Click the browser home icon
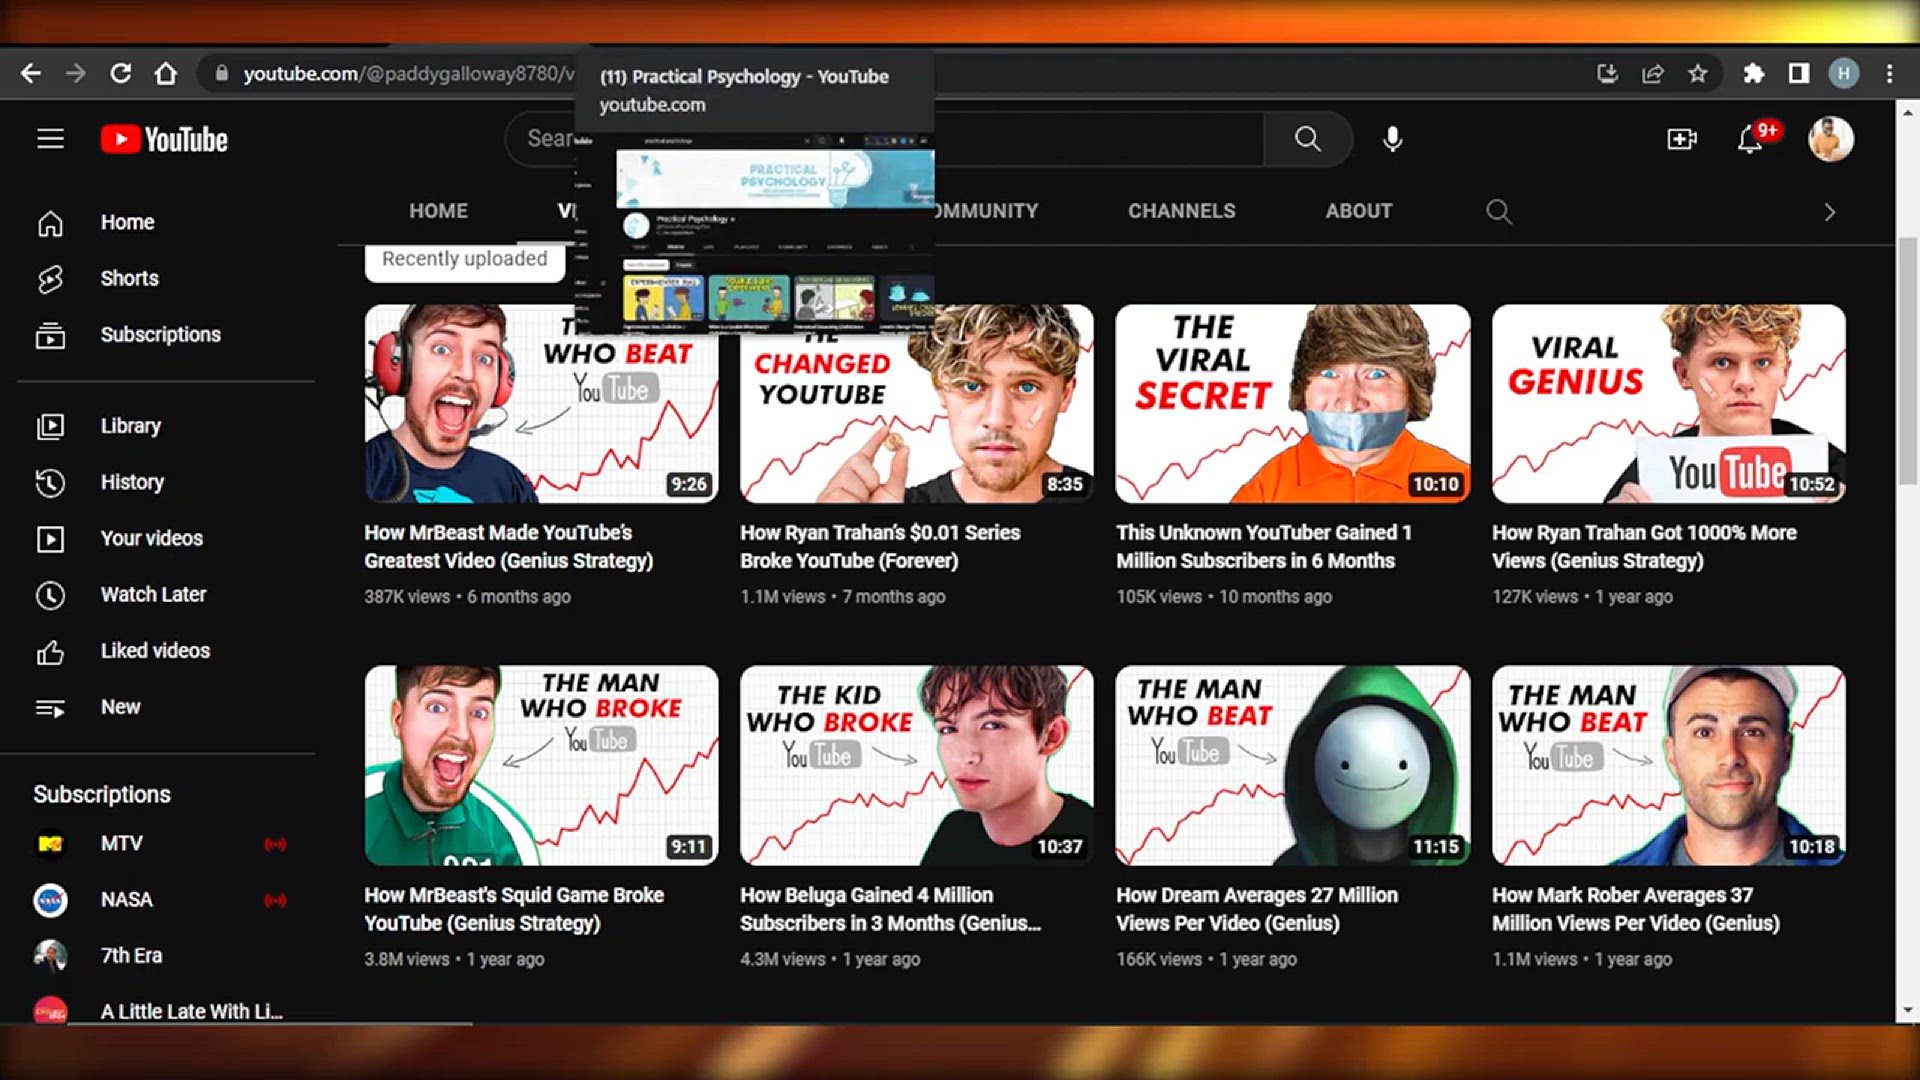 coord(166,73)
